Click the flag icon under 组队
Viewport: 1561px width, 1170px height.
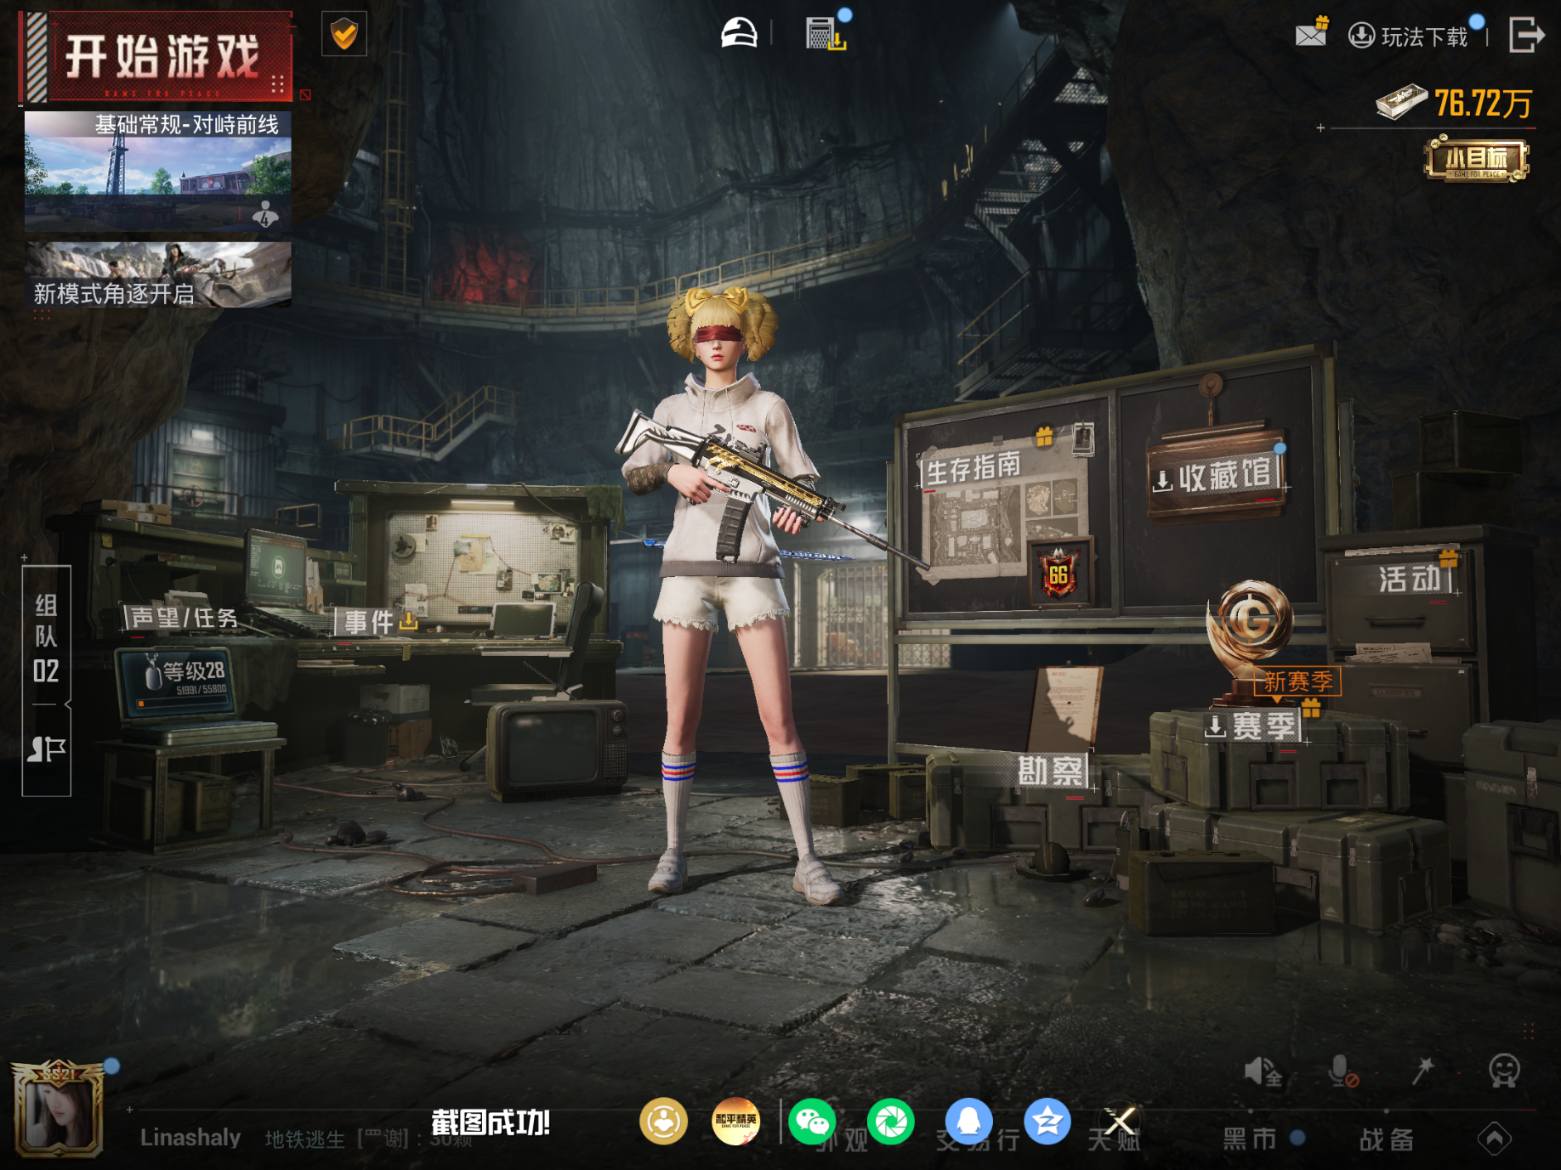tap(46, 748)
